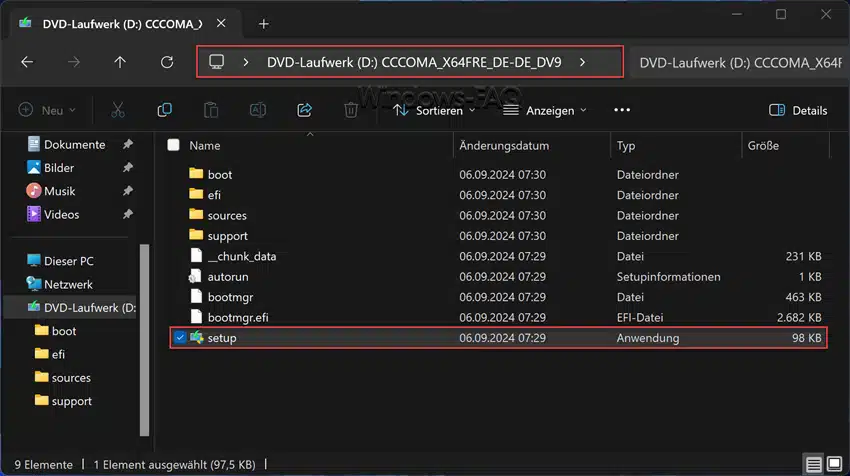Go back with the left arrow button
The height and width of the screenshot is (476, 850).
click(x=27, y=62)
